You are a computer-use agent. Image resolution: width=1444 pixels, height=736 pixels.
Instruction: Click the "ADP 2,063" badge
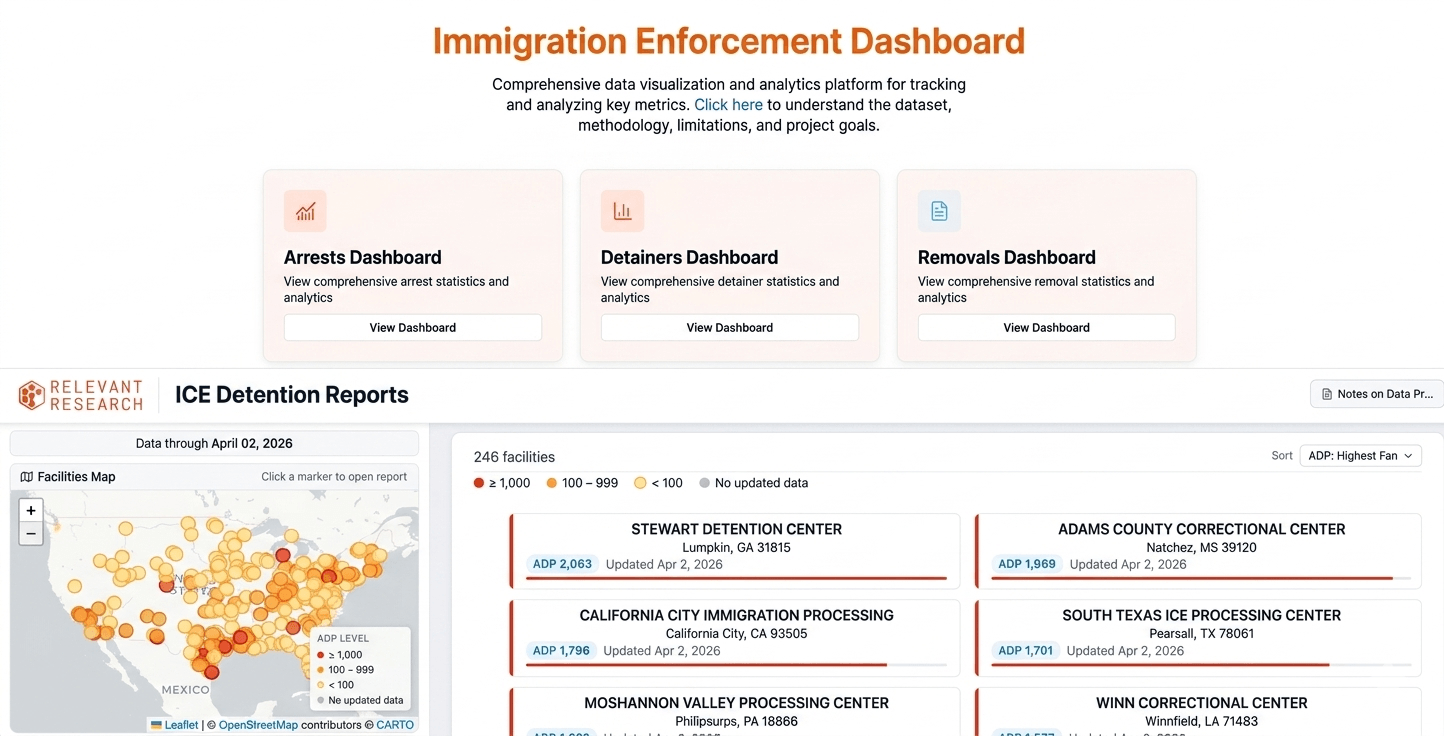[x=562, y=564]
